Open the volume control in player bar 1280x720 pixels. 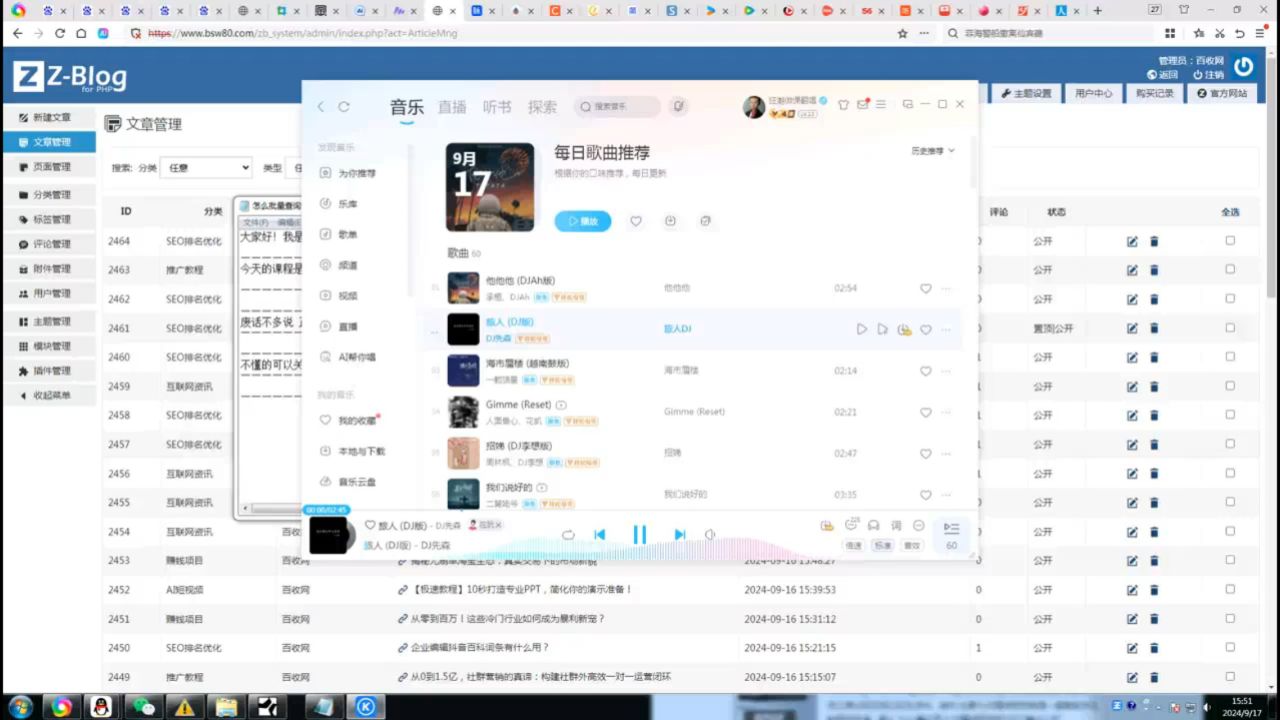(x=710, y=535)
